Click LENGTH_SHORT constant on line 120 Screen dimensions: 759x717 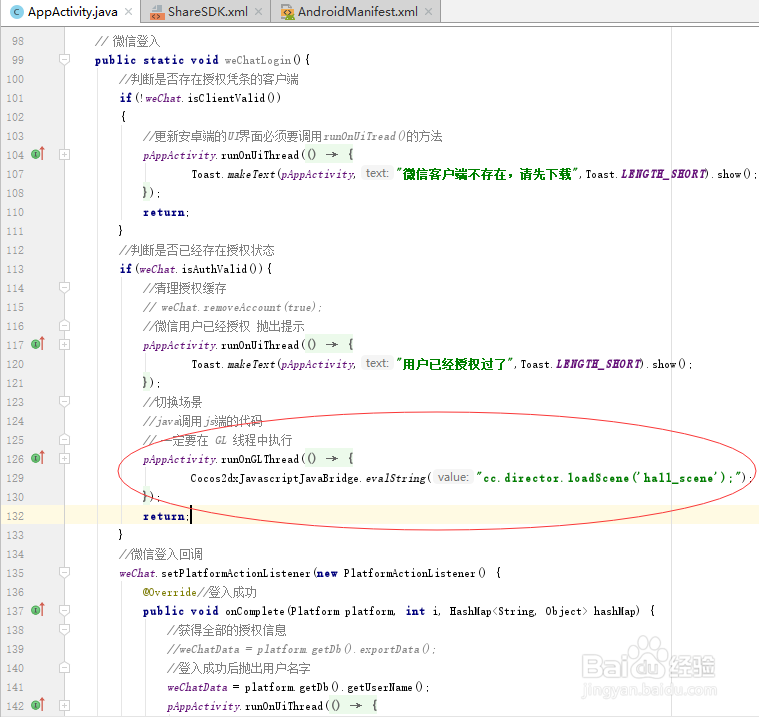coord(599,364)
